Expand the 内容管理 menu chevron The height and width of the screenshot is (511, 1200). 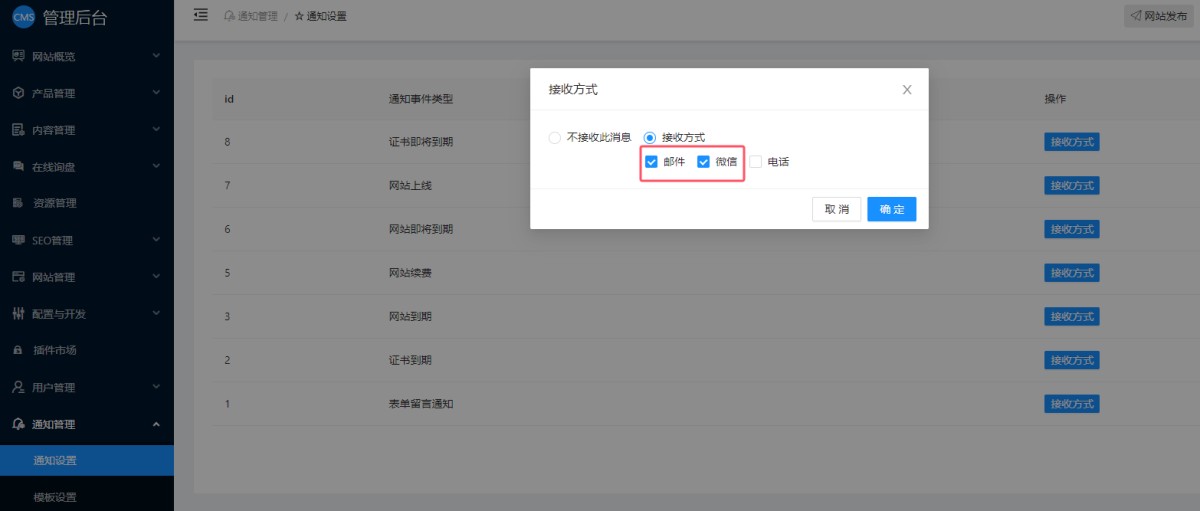156,130
